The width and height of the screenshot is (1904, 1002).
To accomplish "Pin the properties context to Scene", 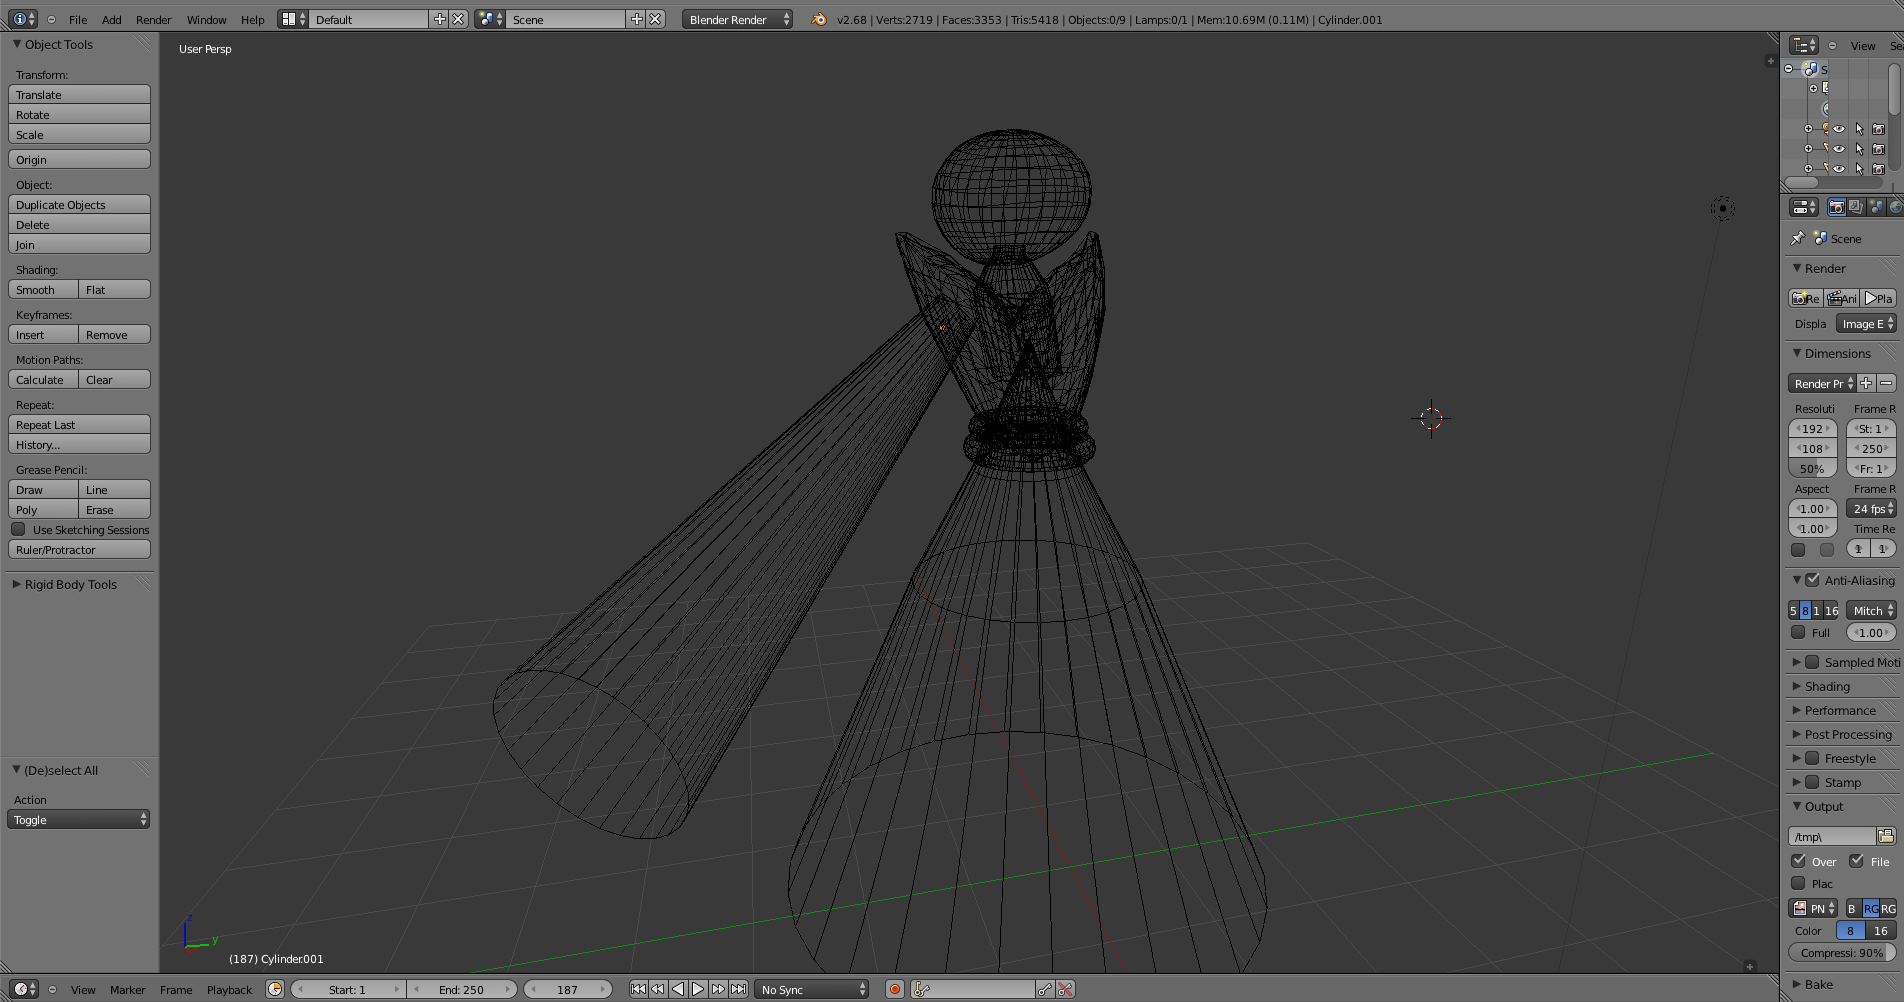I will coord(1797,238).
